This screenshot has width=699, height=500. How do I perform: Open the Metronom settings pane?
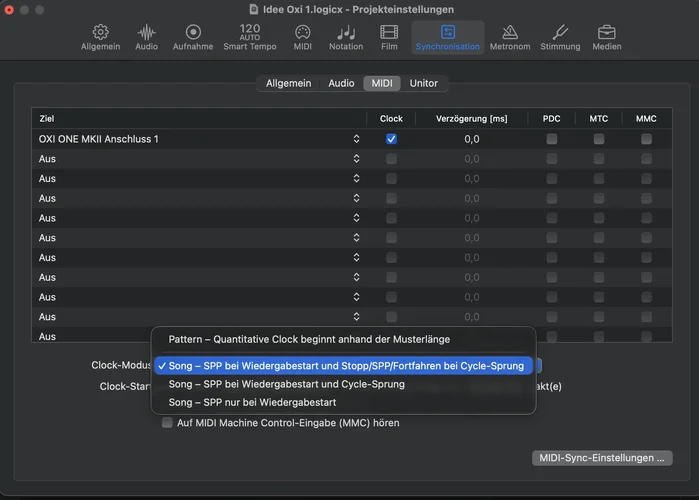pyautogui.click(x=510, y=37)
